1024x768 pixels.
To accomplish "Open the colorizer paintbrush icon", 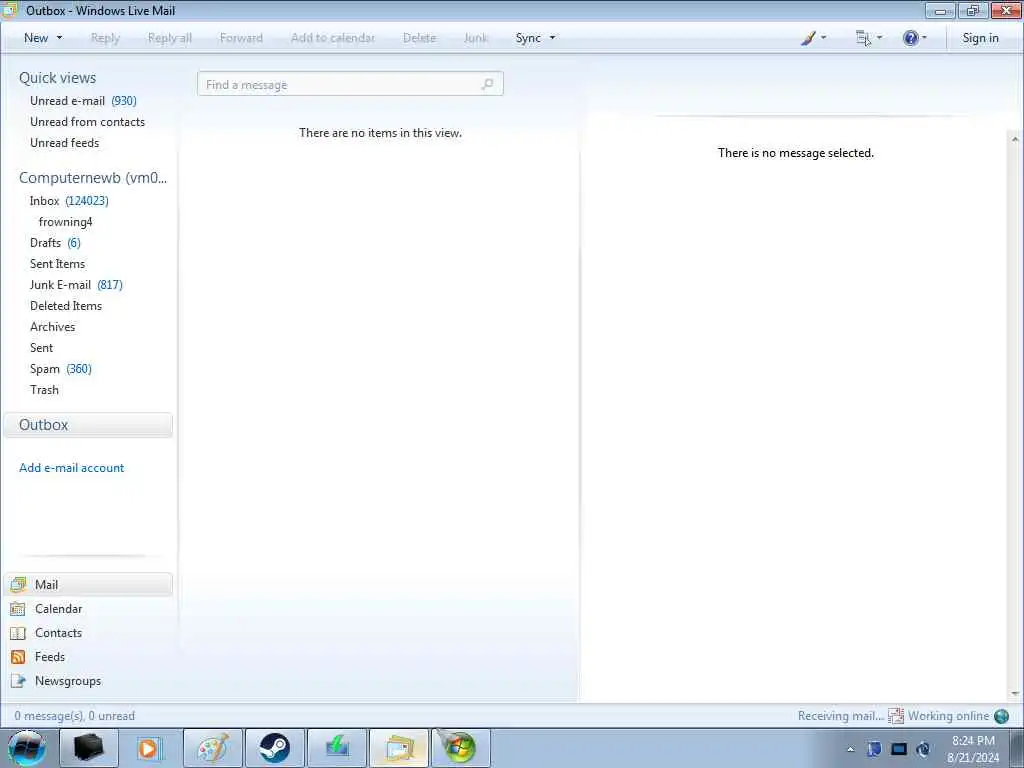I will tap(808, 38).
